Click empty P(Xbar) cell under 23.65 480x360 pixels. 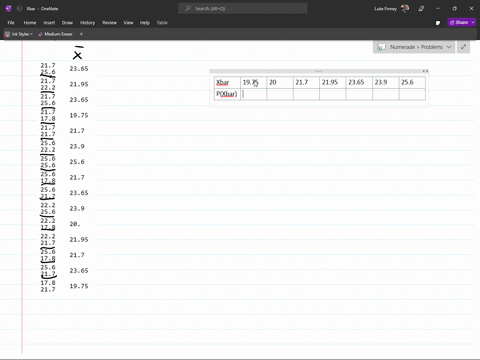pyautogui.click(x=359, y=94)
